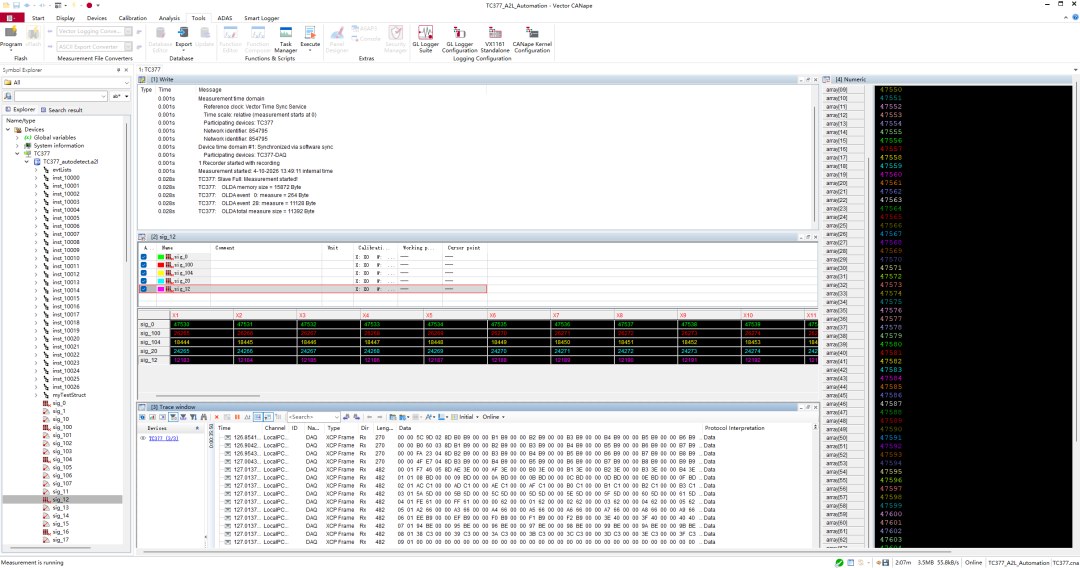Screen dimensions: 1080x568
Task: Expand the Global variables node
Action: tap(17, 138)
